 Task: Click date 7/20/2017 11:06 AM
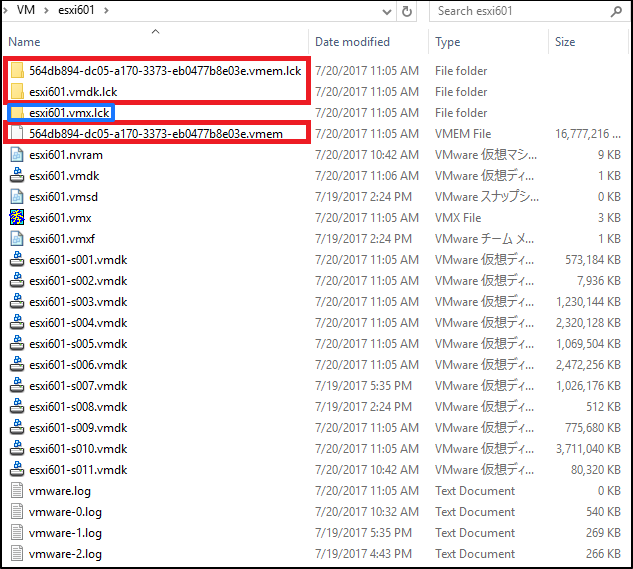click(367, 176)
